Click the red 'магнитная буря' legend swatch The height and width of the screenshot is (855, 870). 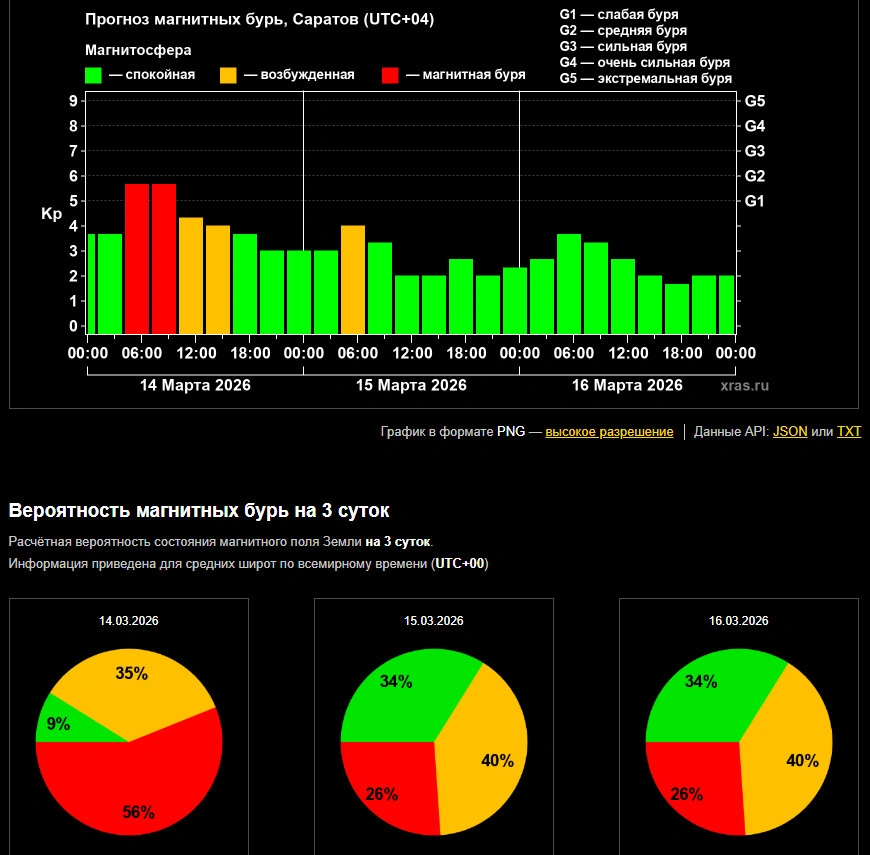coord(391,75)
